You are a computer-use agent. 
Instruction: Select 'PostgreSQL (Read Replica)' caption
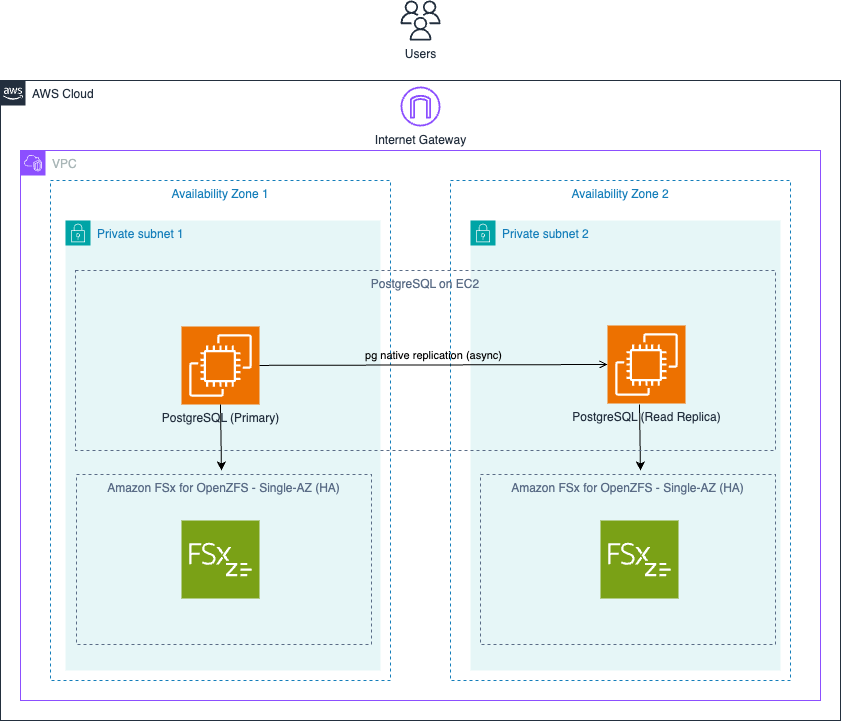click(646, 417)
